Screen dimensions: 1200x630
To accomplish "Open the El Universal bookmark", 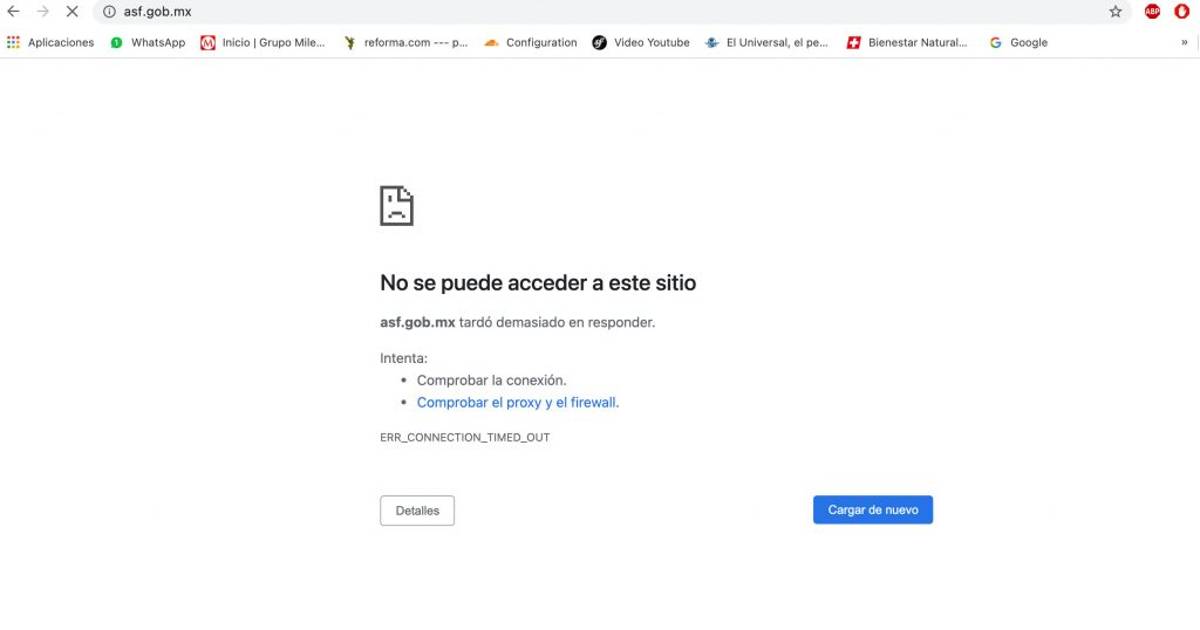I will coord(767,43).
